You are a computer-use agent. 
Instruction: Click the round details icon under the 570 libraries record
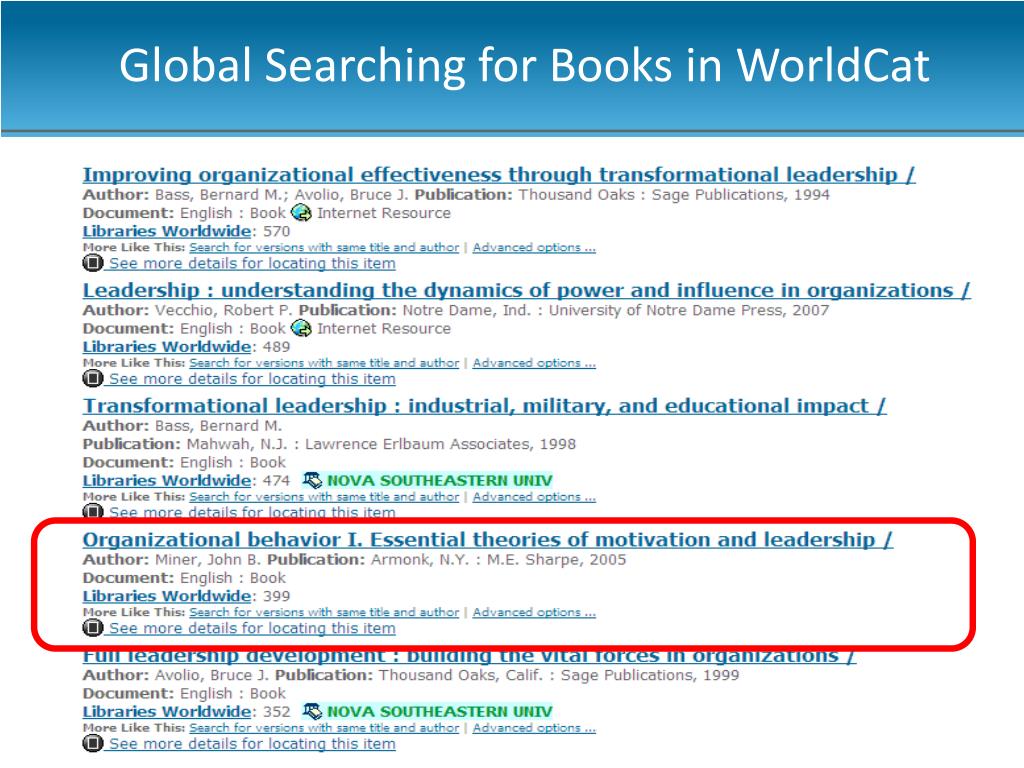pyautogui.click(x=93, y=263)
